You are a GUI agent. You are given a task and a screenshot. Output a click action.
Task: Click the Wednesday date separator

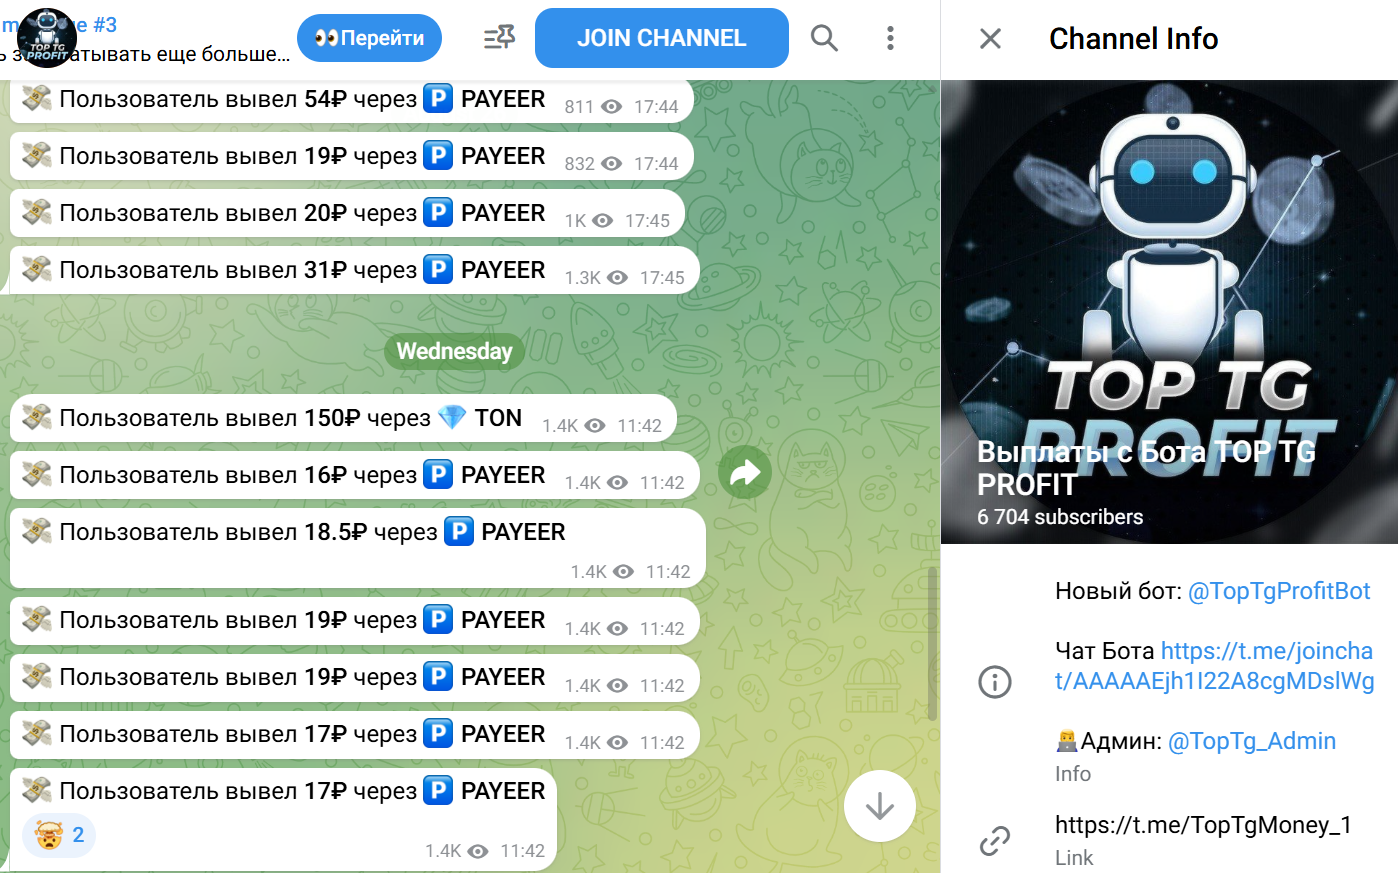454,351
